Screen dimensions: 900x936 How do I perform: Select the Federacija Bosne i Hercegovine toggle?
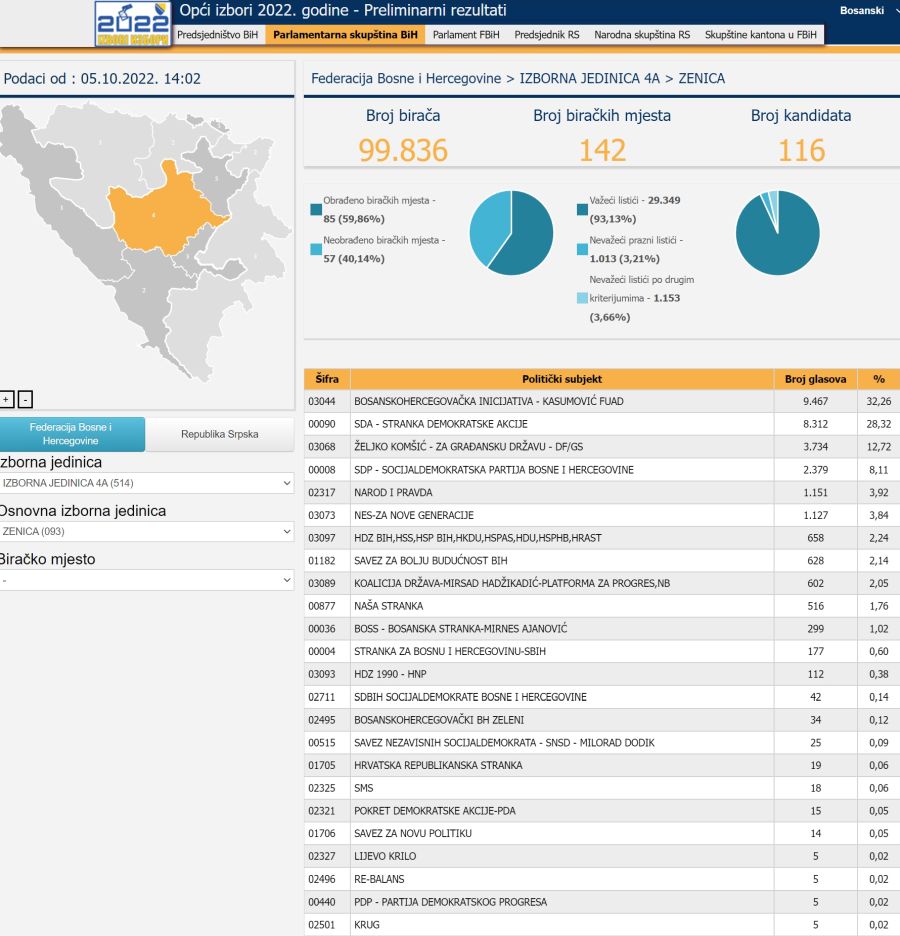click(72, 434)
